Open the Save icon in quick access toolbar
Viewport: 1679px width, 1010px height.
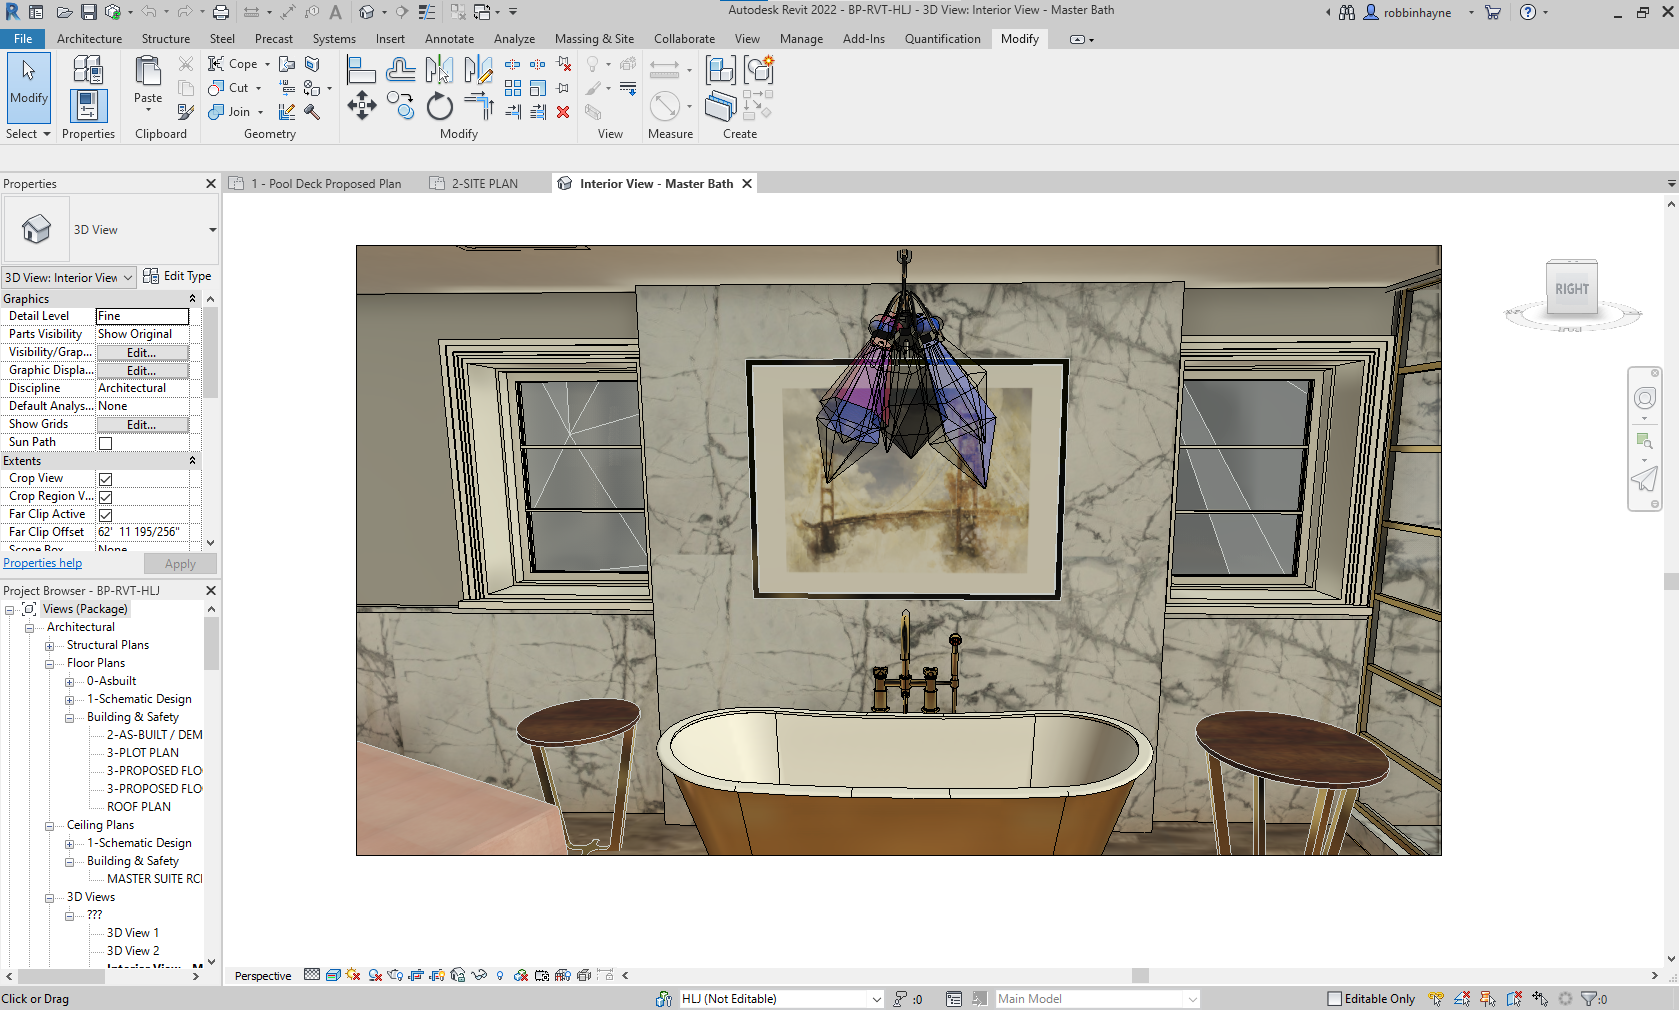(89, 12)
